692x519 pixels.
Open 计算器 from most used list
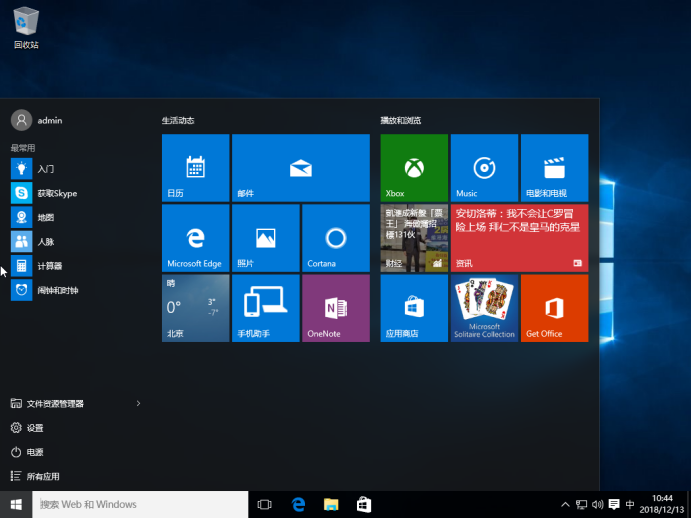coord(49,266)
